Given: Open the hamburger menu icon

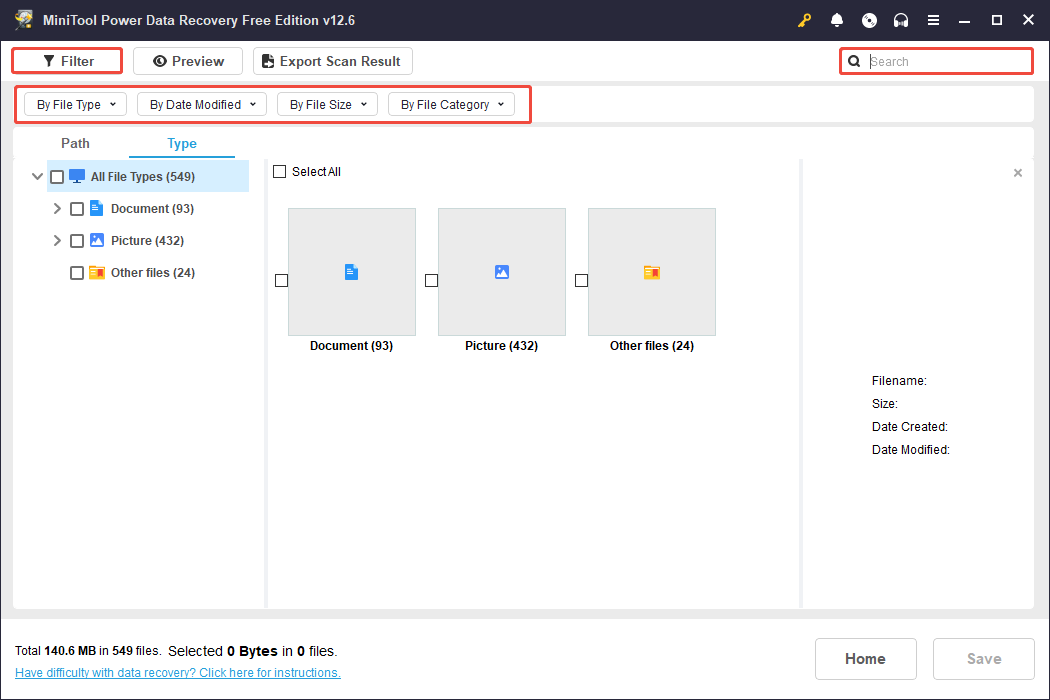Looking at the screenshot, I should (933, 20).
